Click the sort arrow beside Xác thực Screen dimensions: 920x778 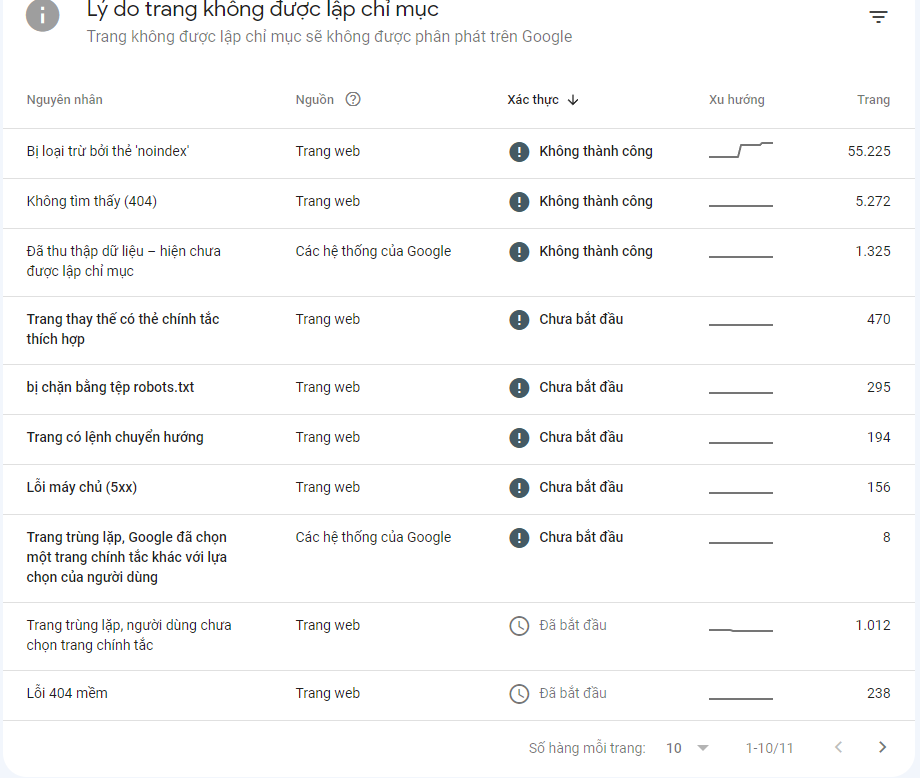pyautogui.click(x=573, y=100)
